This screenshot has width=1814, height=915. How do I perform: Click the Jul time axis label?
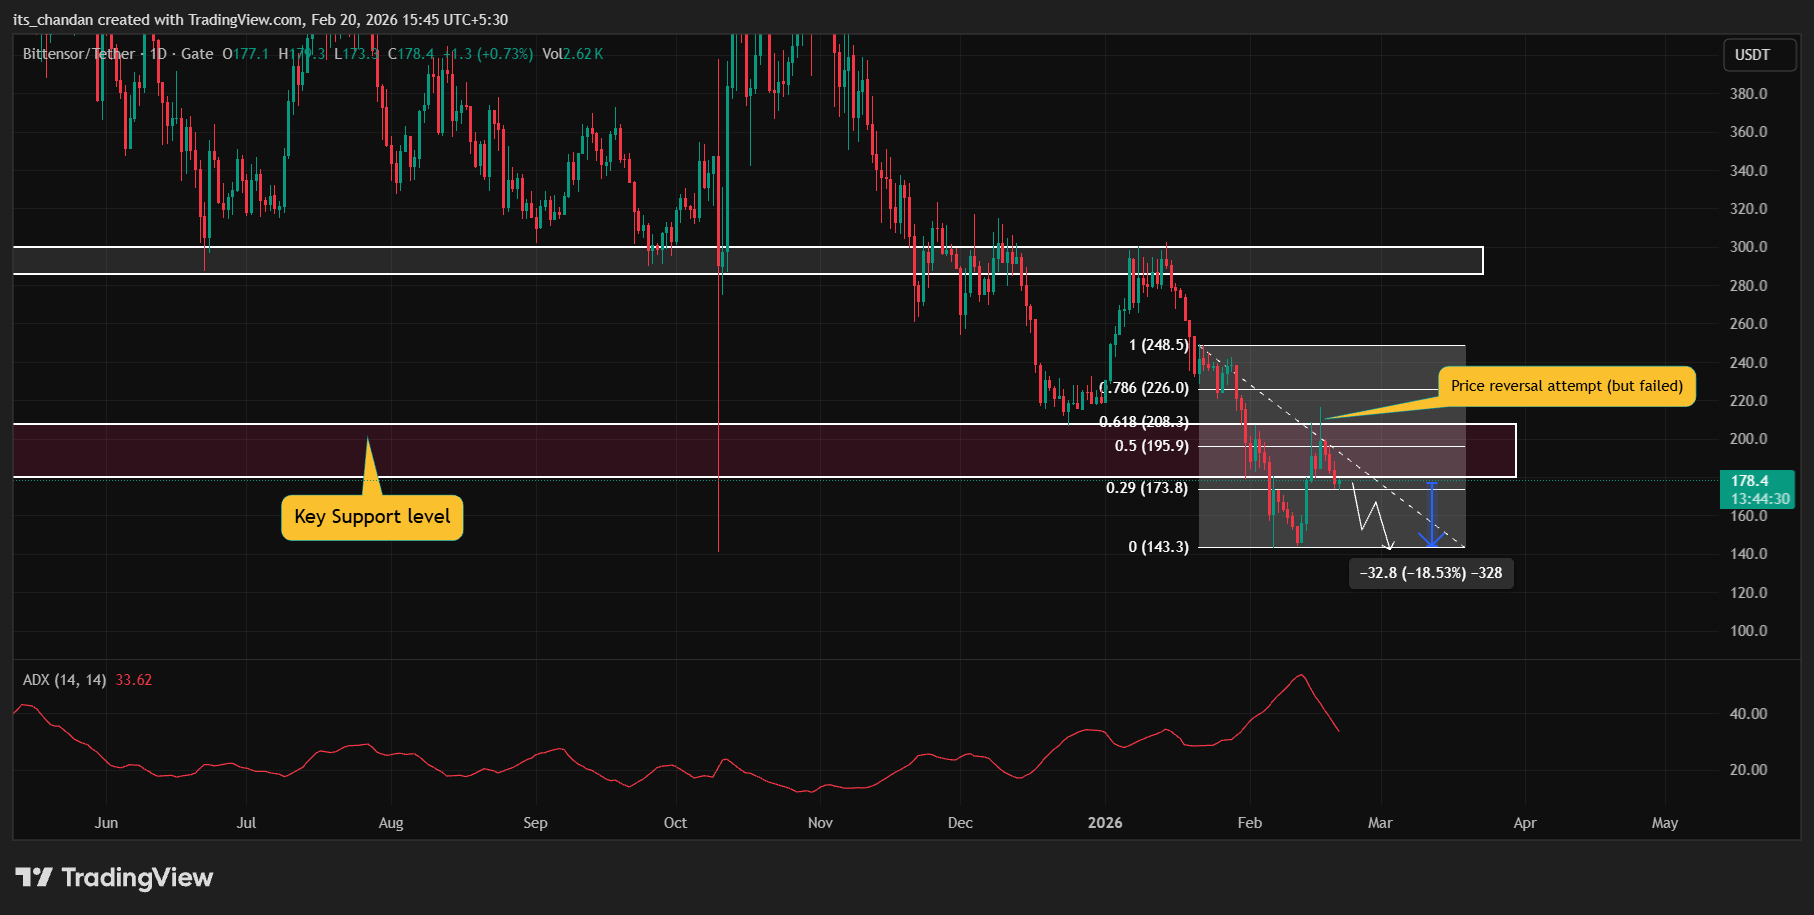246,823
